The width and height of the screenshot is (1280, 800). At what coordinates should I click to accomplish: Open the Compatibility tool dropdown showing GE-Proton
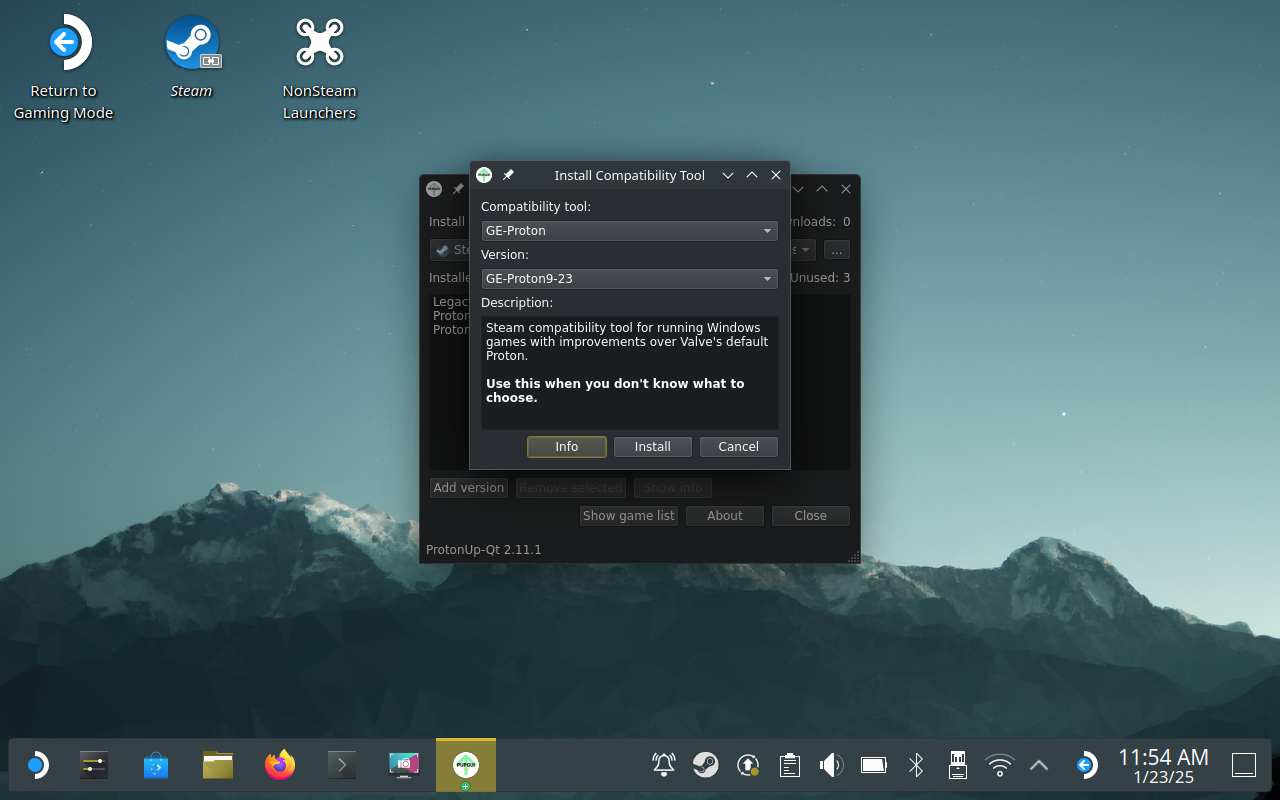click(629, 231)
